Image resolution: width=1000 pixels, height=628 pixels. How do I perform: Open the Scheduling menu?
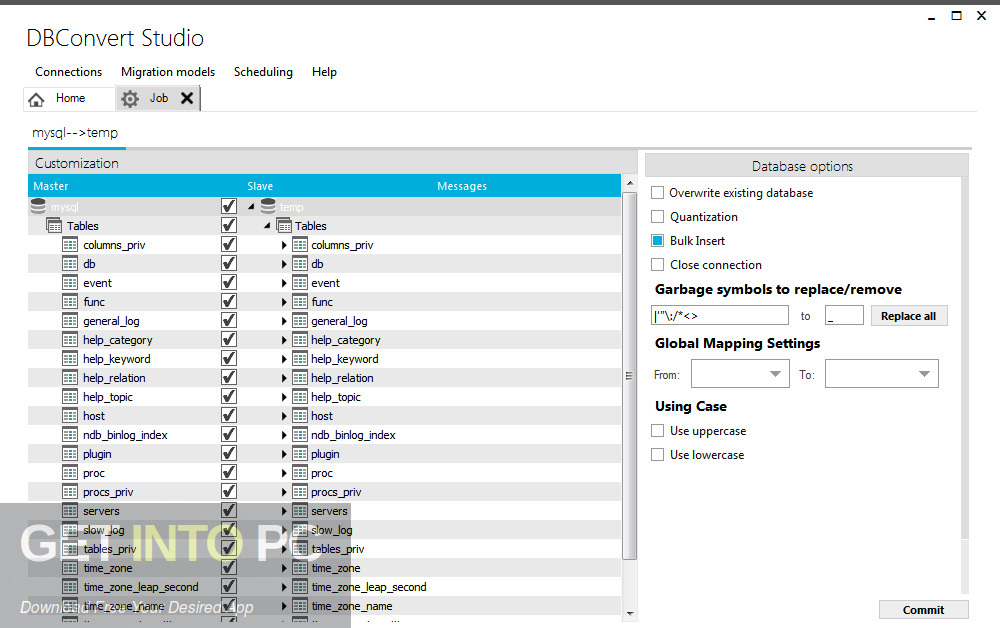(x=263, y=72)
